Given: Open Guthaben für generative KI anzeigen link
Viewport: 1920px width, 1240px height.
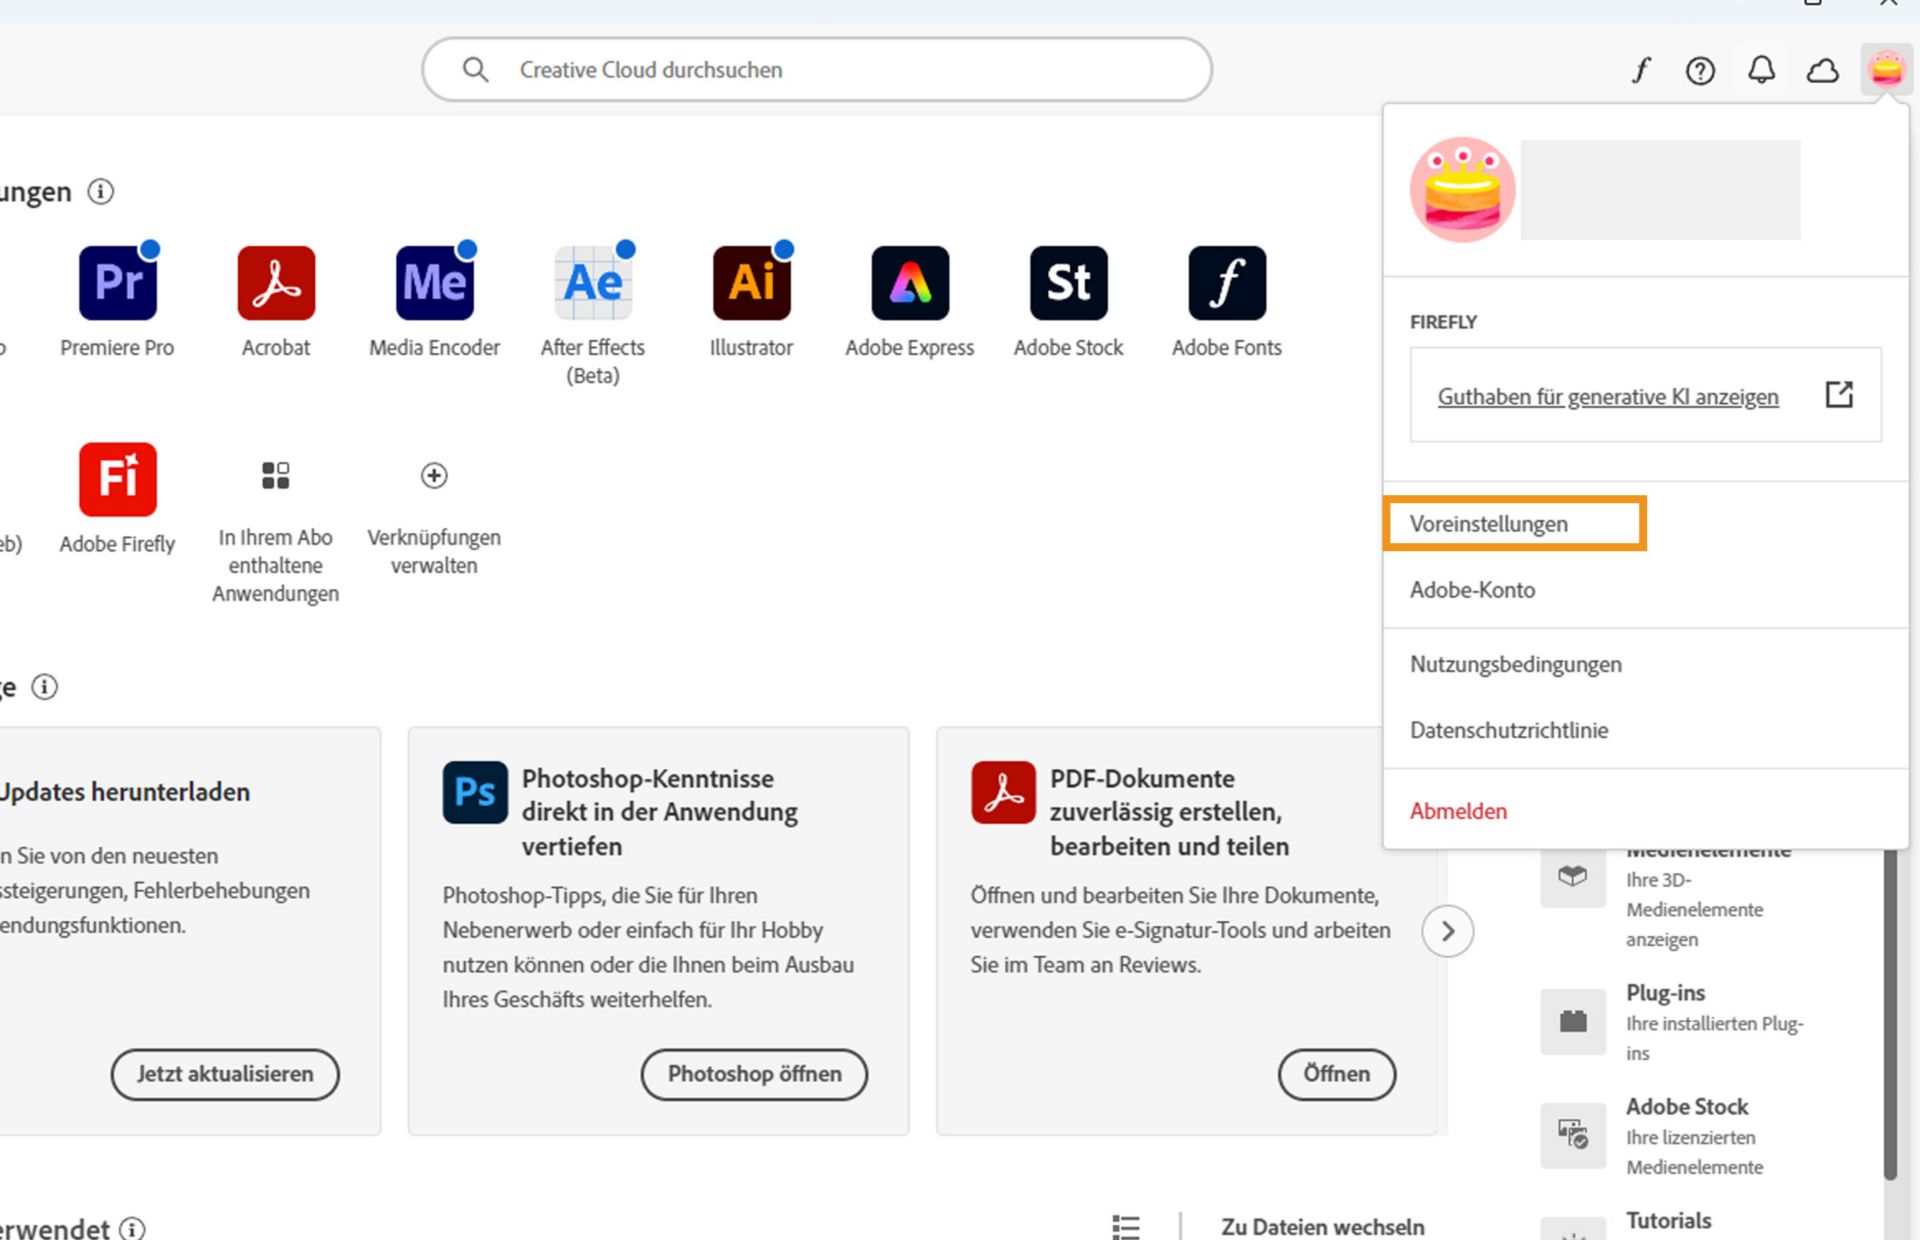Looking at the screenshot, I should click(1608, 396).
